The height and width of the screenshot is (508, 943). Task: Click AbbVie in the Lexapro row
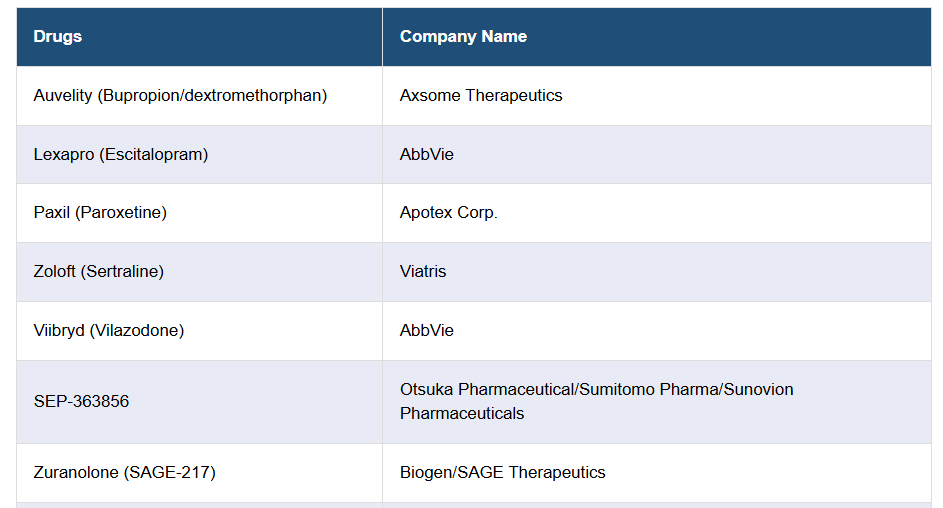[427, 155]
